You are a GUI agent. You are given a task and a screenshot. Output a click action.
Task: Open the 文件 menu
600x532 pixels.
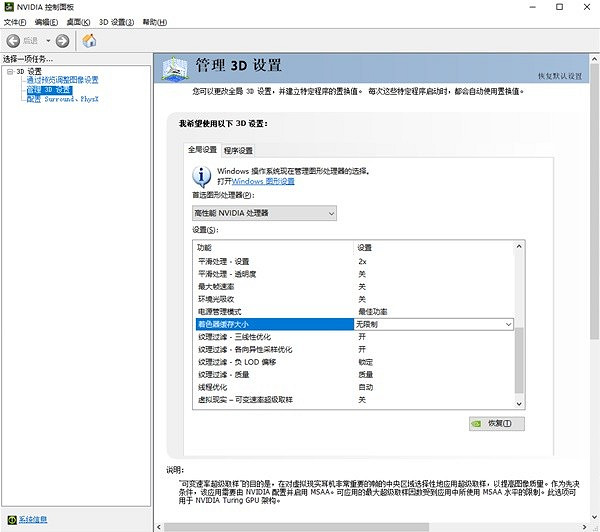click(x=15, y=22)
